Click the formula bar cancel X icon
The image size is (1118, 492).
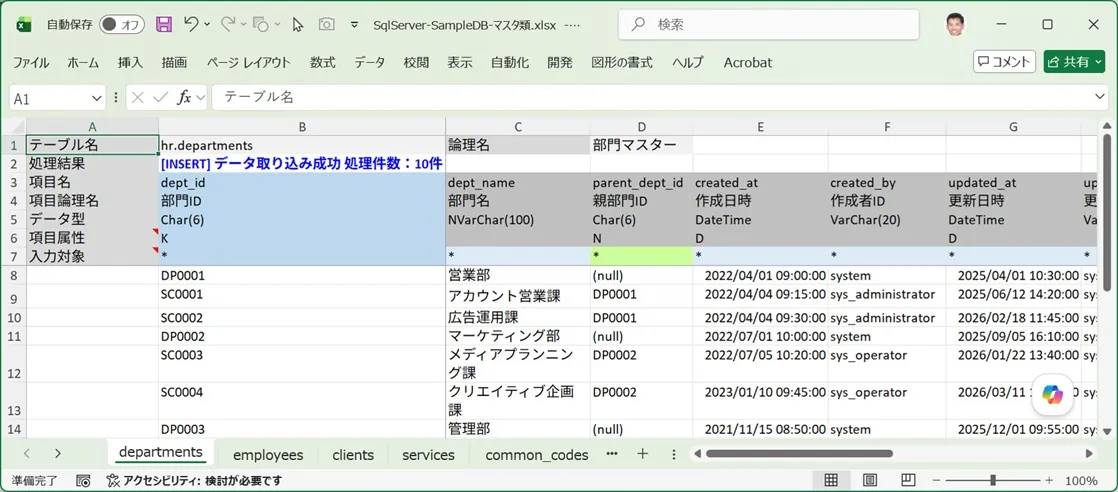[x=138, y=98]
